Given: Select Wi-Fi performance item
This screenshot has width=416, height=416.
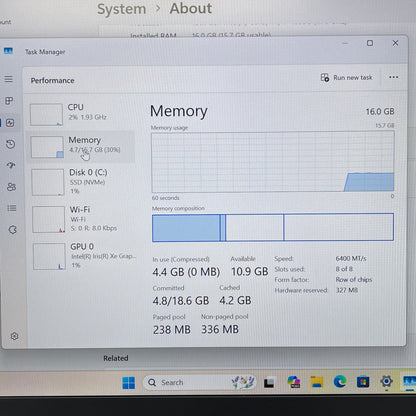Looking at the screenshot, I should (x=82, y=219).
